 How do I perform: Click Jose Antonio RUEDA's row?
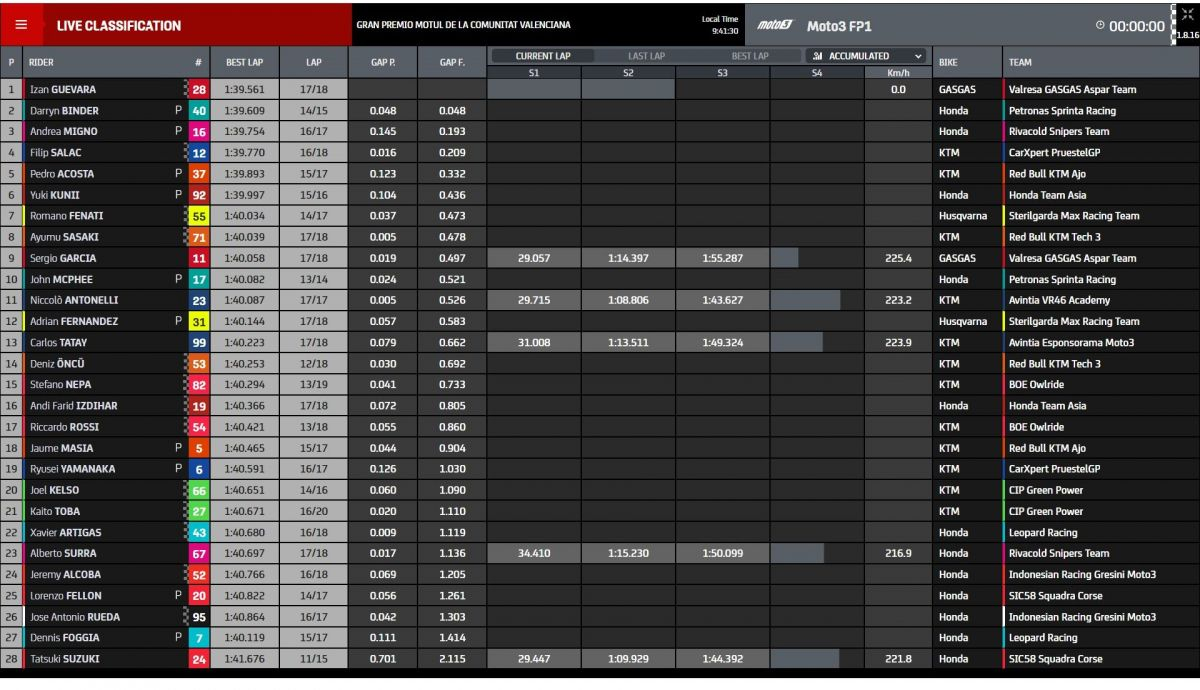(600, 617)
